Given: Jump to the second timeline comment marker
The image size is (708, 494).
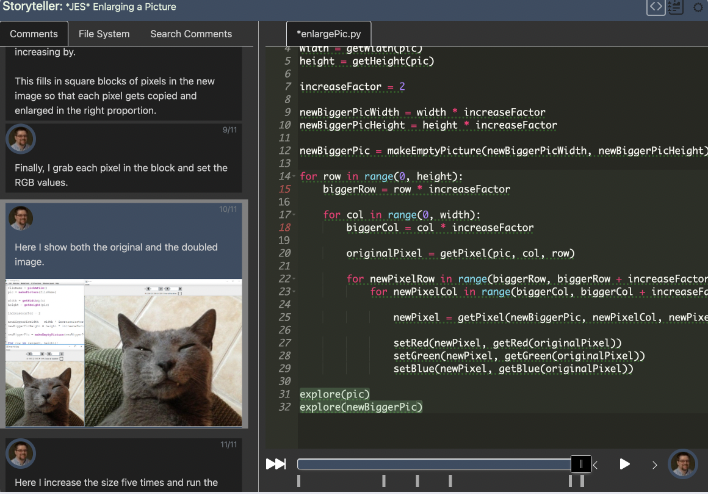Looking at the screenshot, I should coord(384,481).
